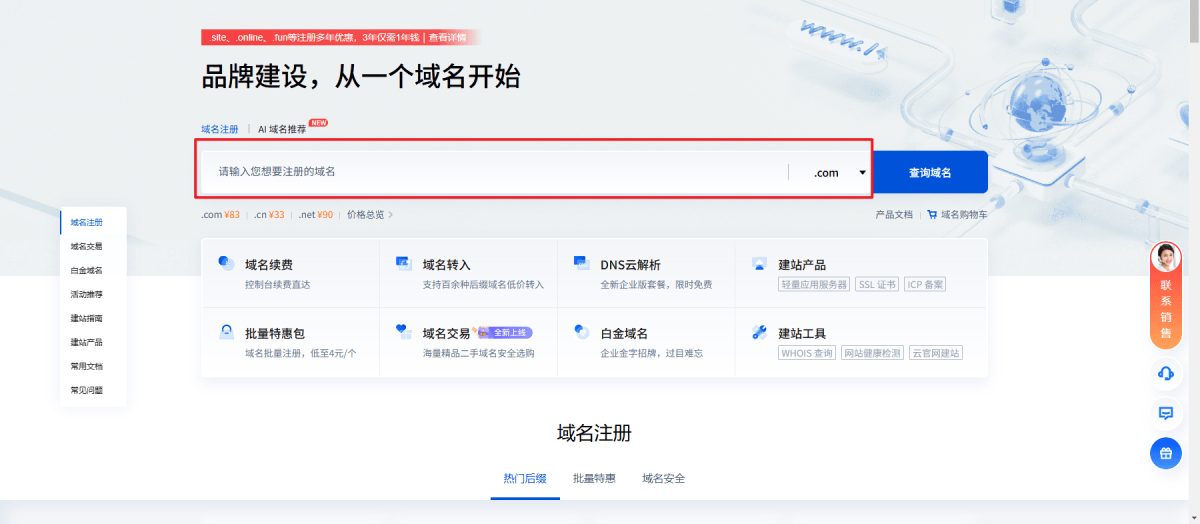Click the 查询域名 search button

pos(929,173)
